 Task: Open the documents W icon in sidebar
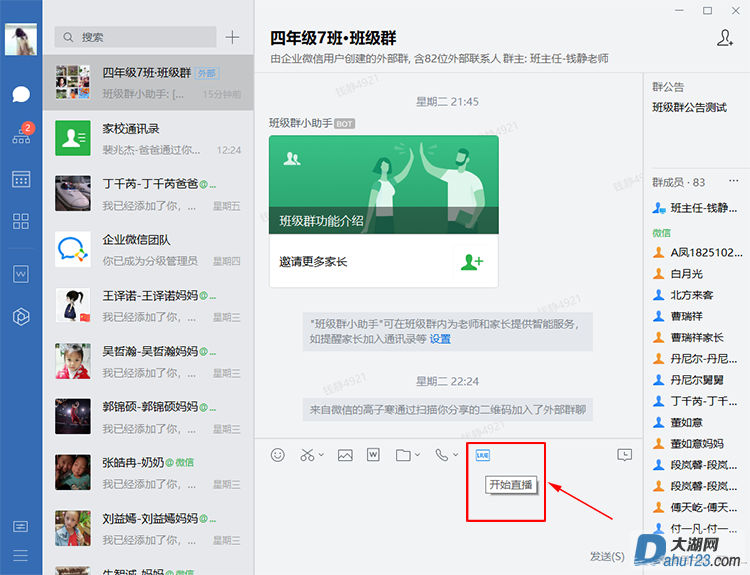21,274
